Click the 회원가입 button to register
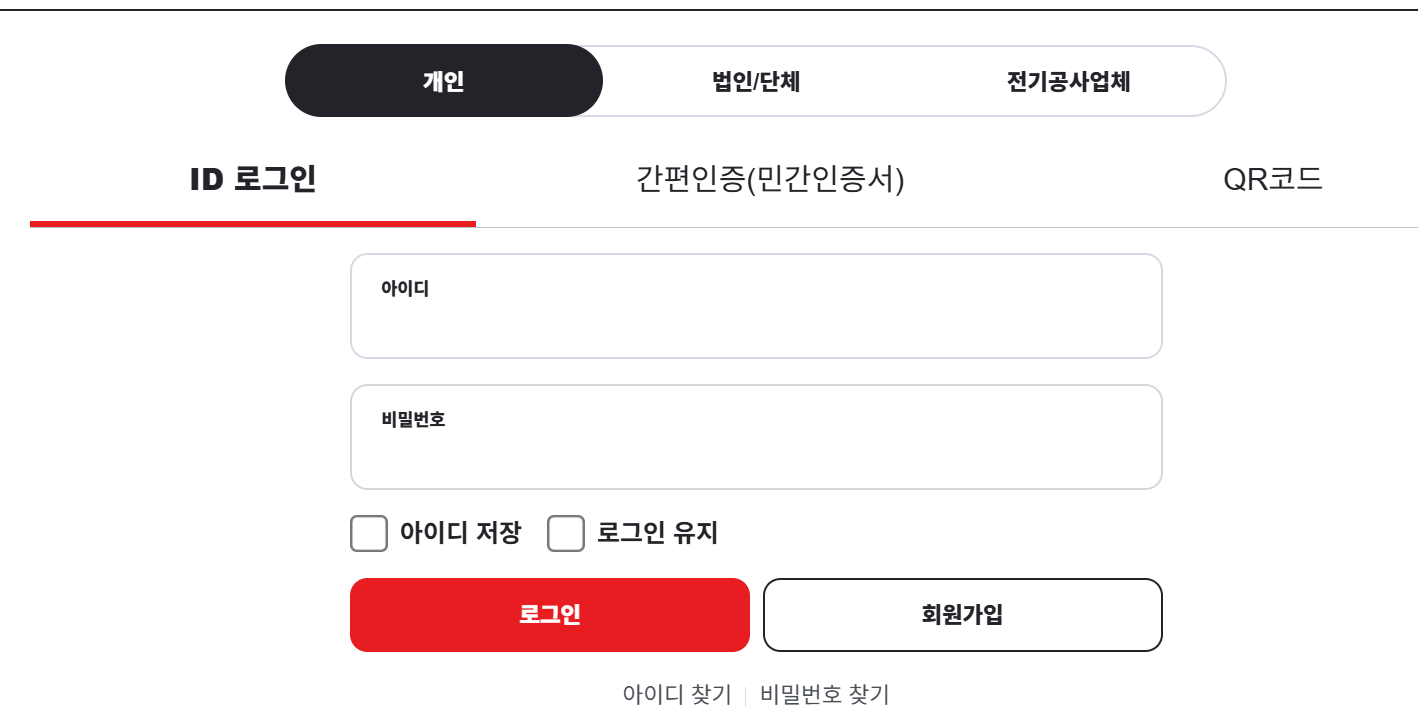 (x=962, y=614)
